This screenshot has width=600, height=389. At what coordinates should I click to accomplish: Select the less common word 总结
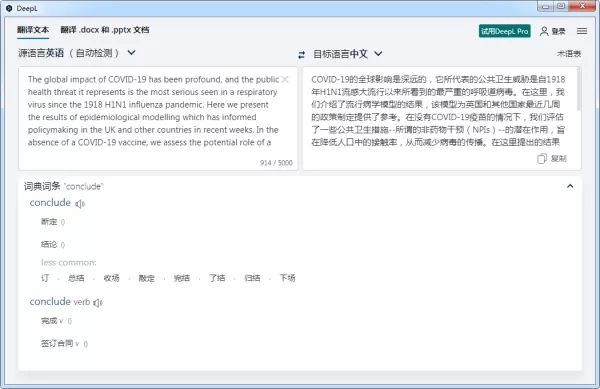[x=76, y=278]
